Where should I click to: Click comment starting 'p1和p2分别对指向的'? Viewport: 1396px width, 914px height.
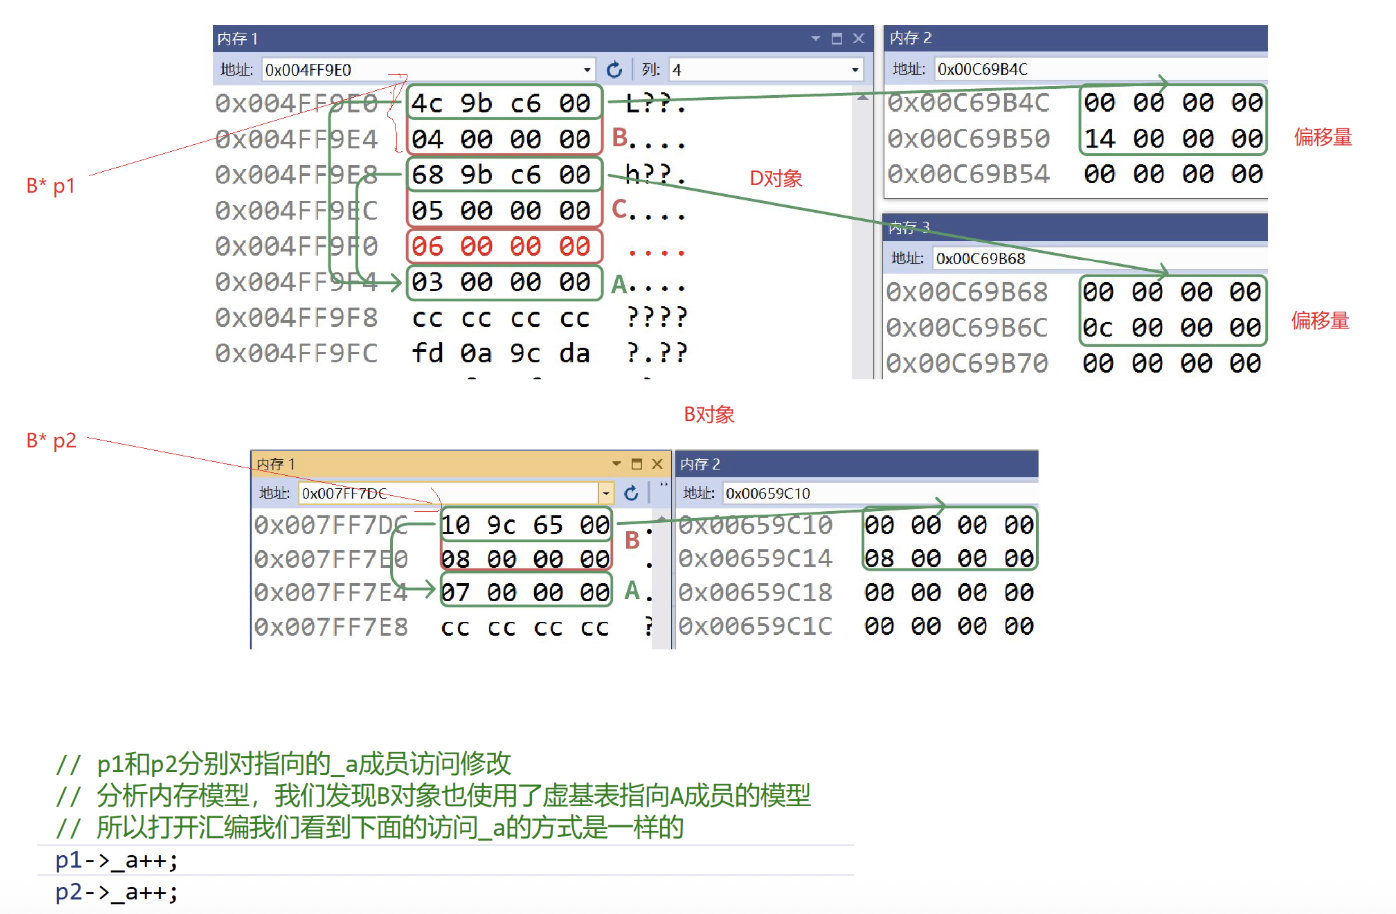point(283,764)
